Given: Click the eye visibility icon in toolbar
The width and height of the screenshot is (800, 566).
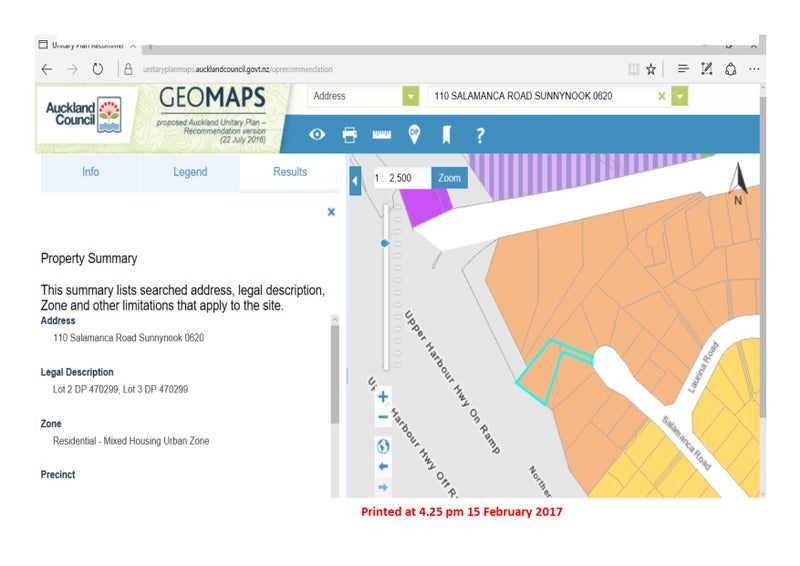Looking at the screenshot, I should point(317,134).
